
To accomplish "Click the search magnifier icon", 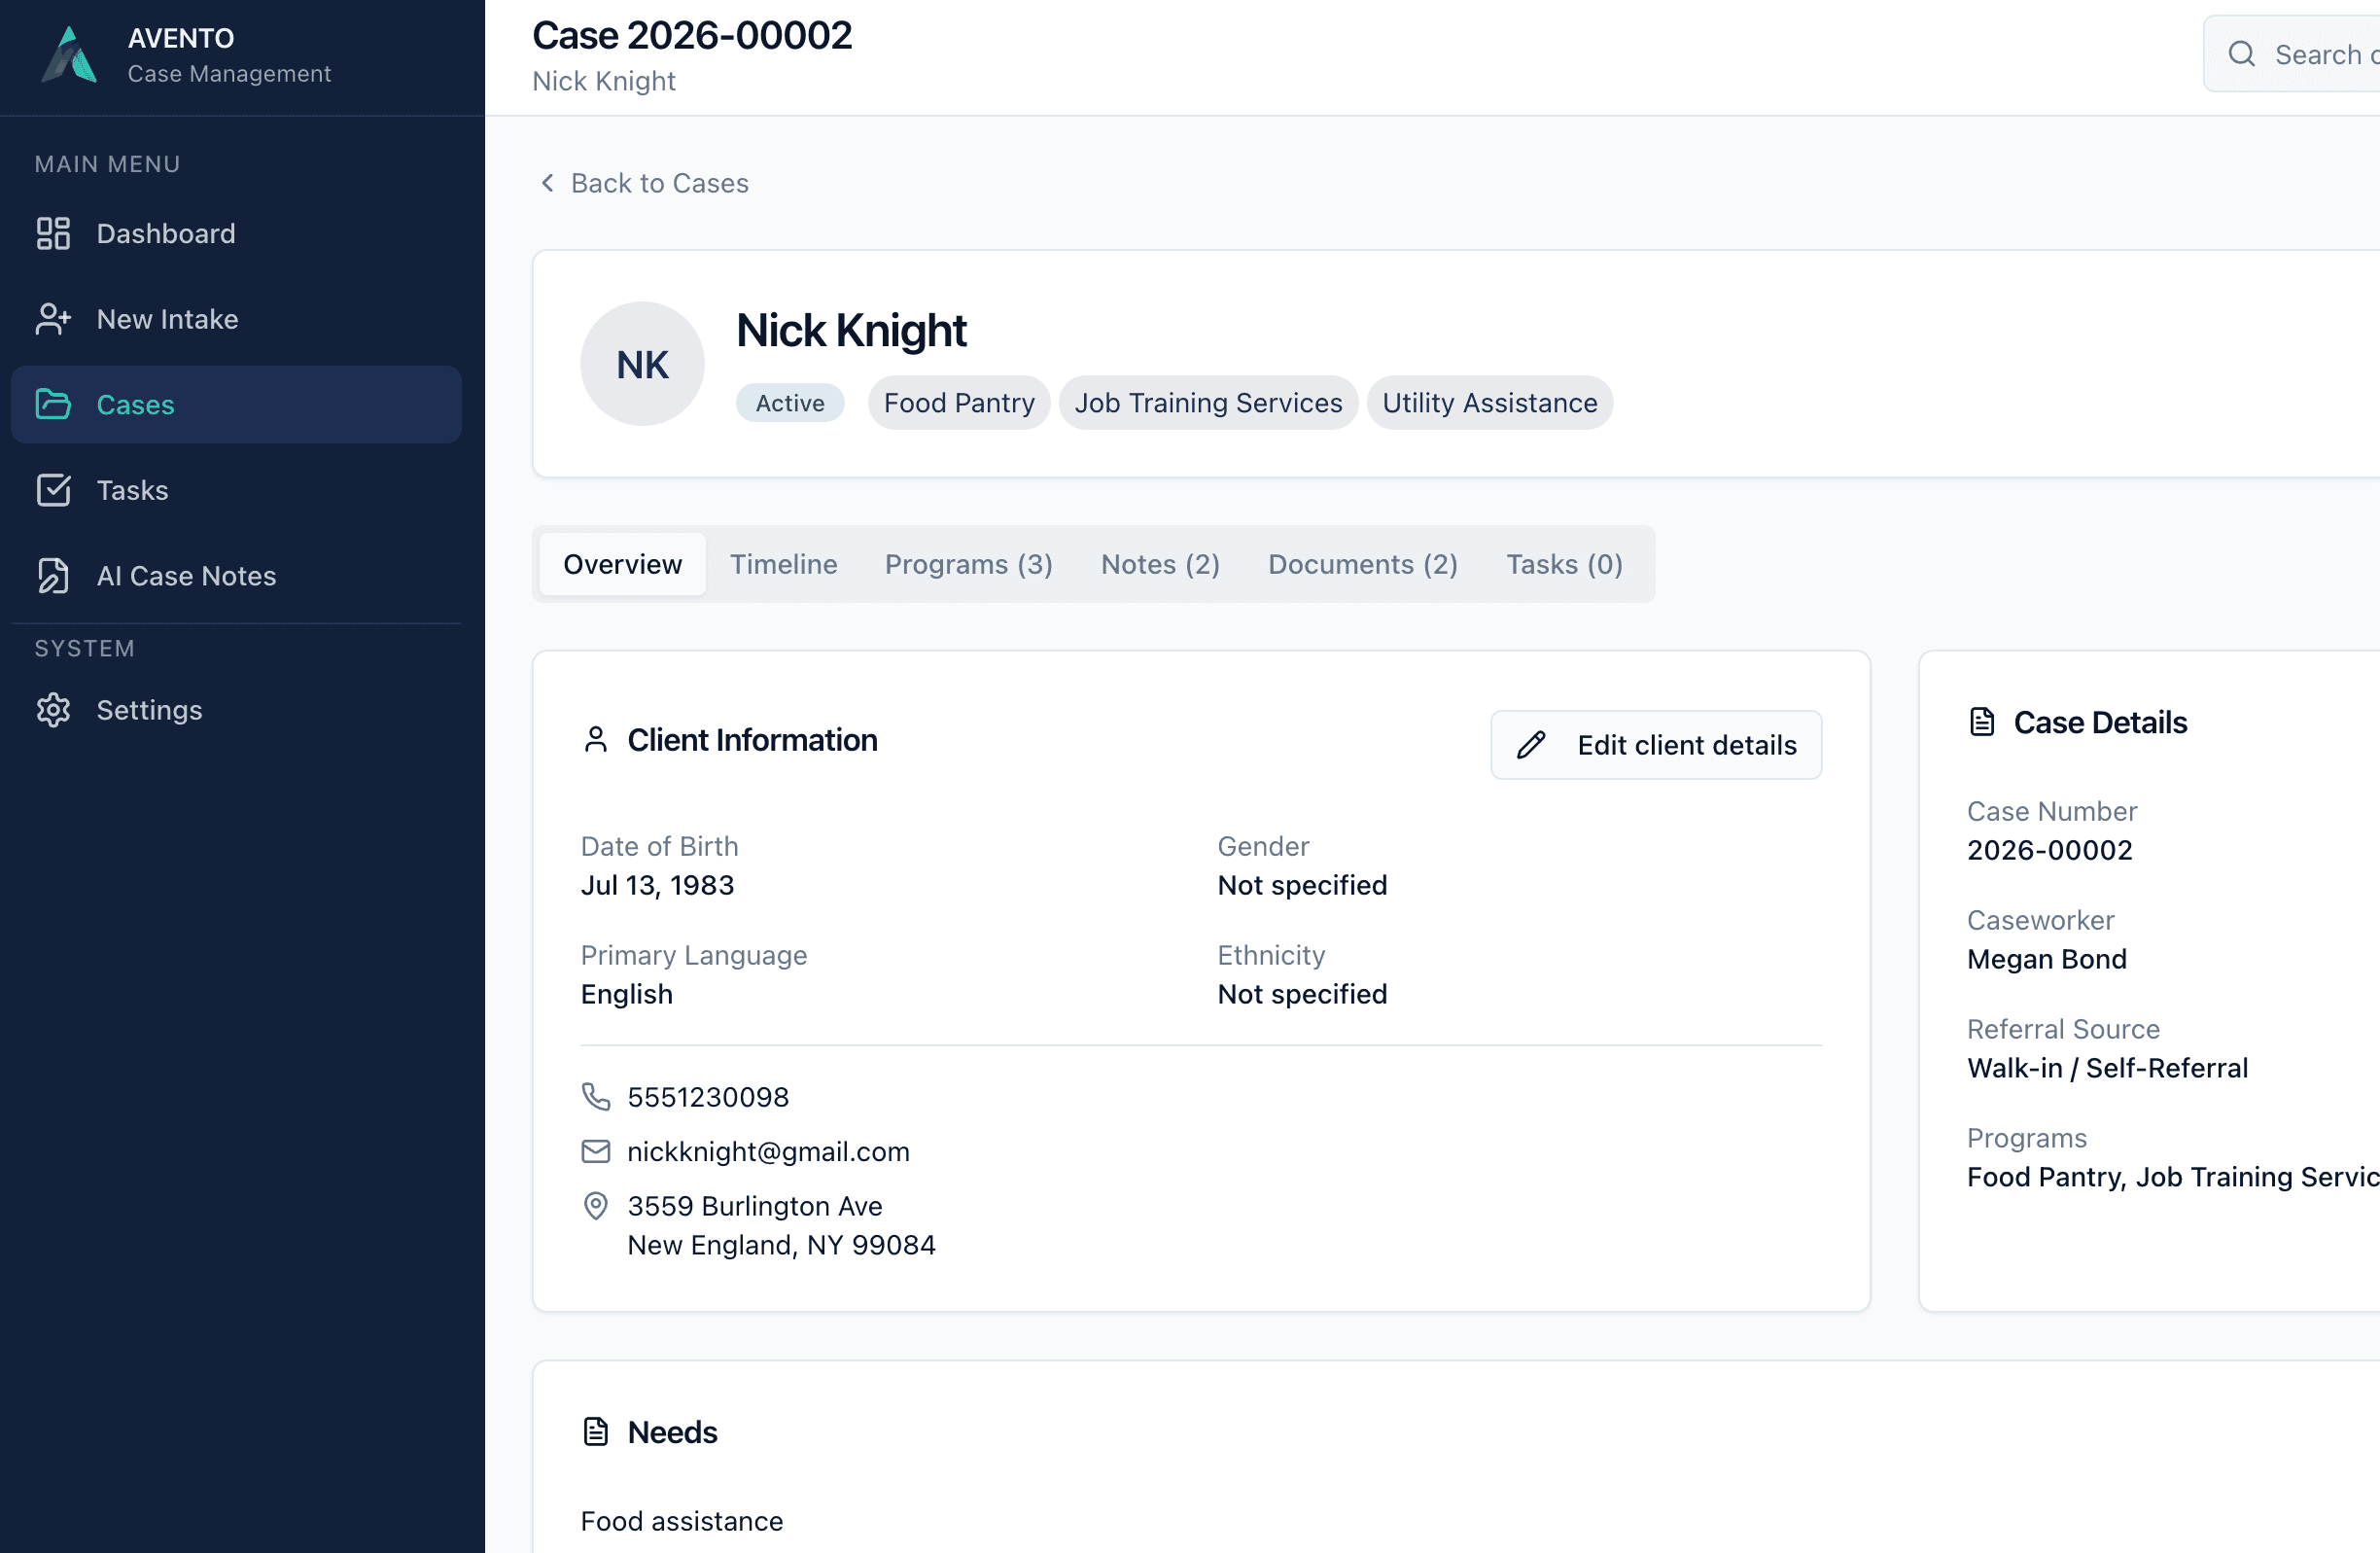I will (x=2241, y=54).
